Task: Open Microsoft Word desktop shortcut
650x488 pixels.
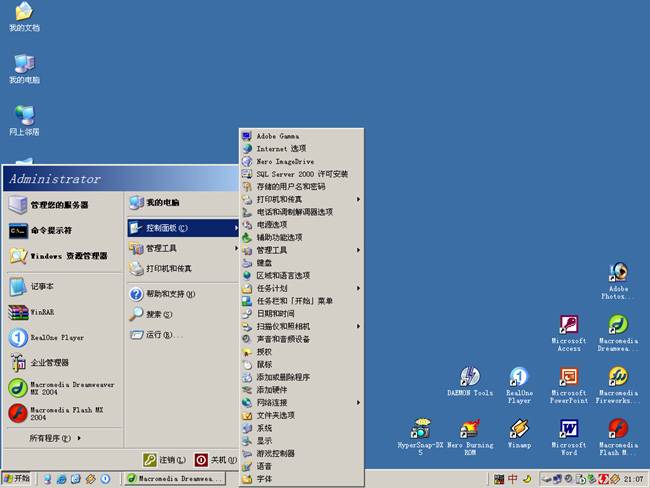Action: [568, 428]
